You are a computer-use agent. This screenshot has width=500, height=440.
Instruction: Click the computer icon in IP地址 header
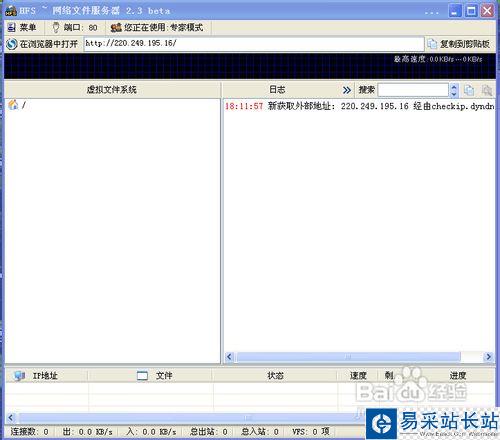[x=19, y=376]
